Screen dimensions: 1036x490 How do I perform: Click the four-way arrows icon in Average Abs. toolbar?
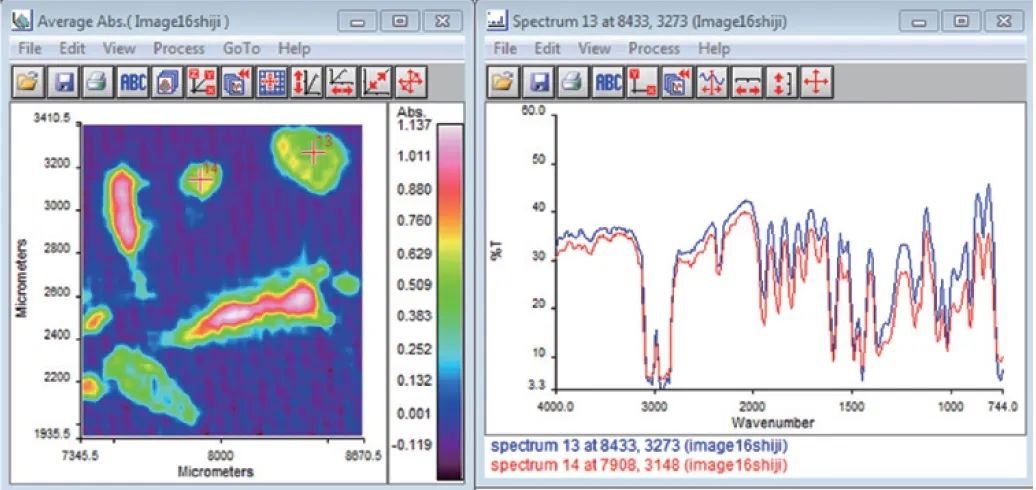pos(410,82)
